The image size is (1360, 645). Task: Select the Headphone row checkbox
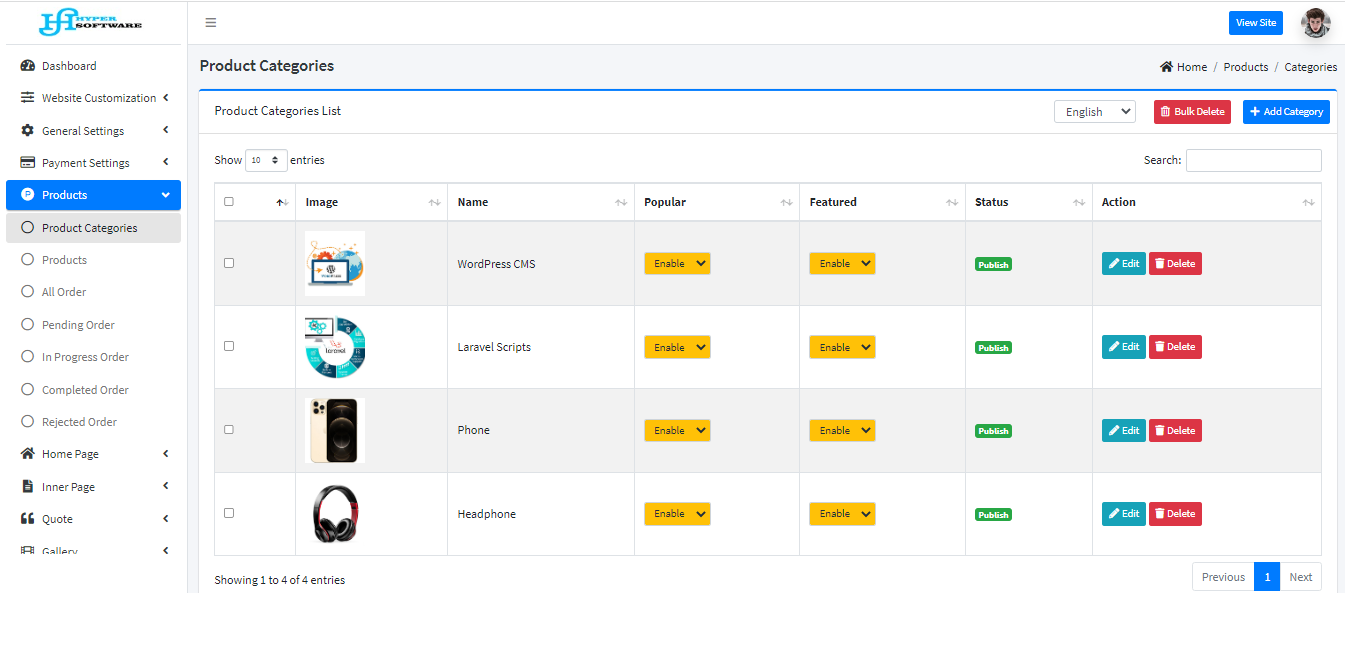(x=229, y=513)
